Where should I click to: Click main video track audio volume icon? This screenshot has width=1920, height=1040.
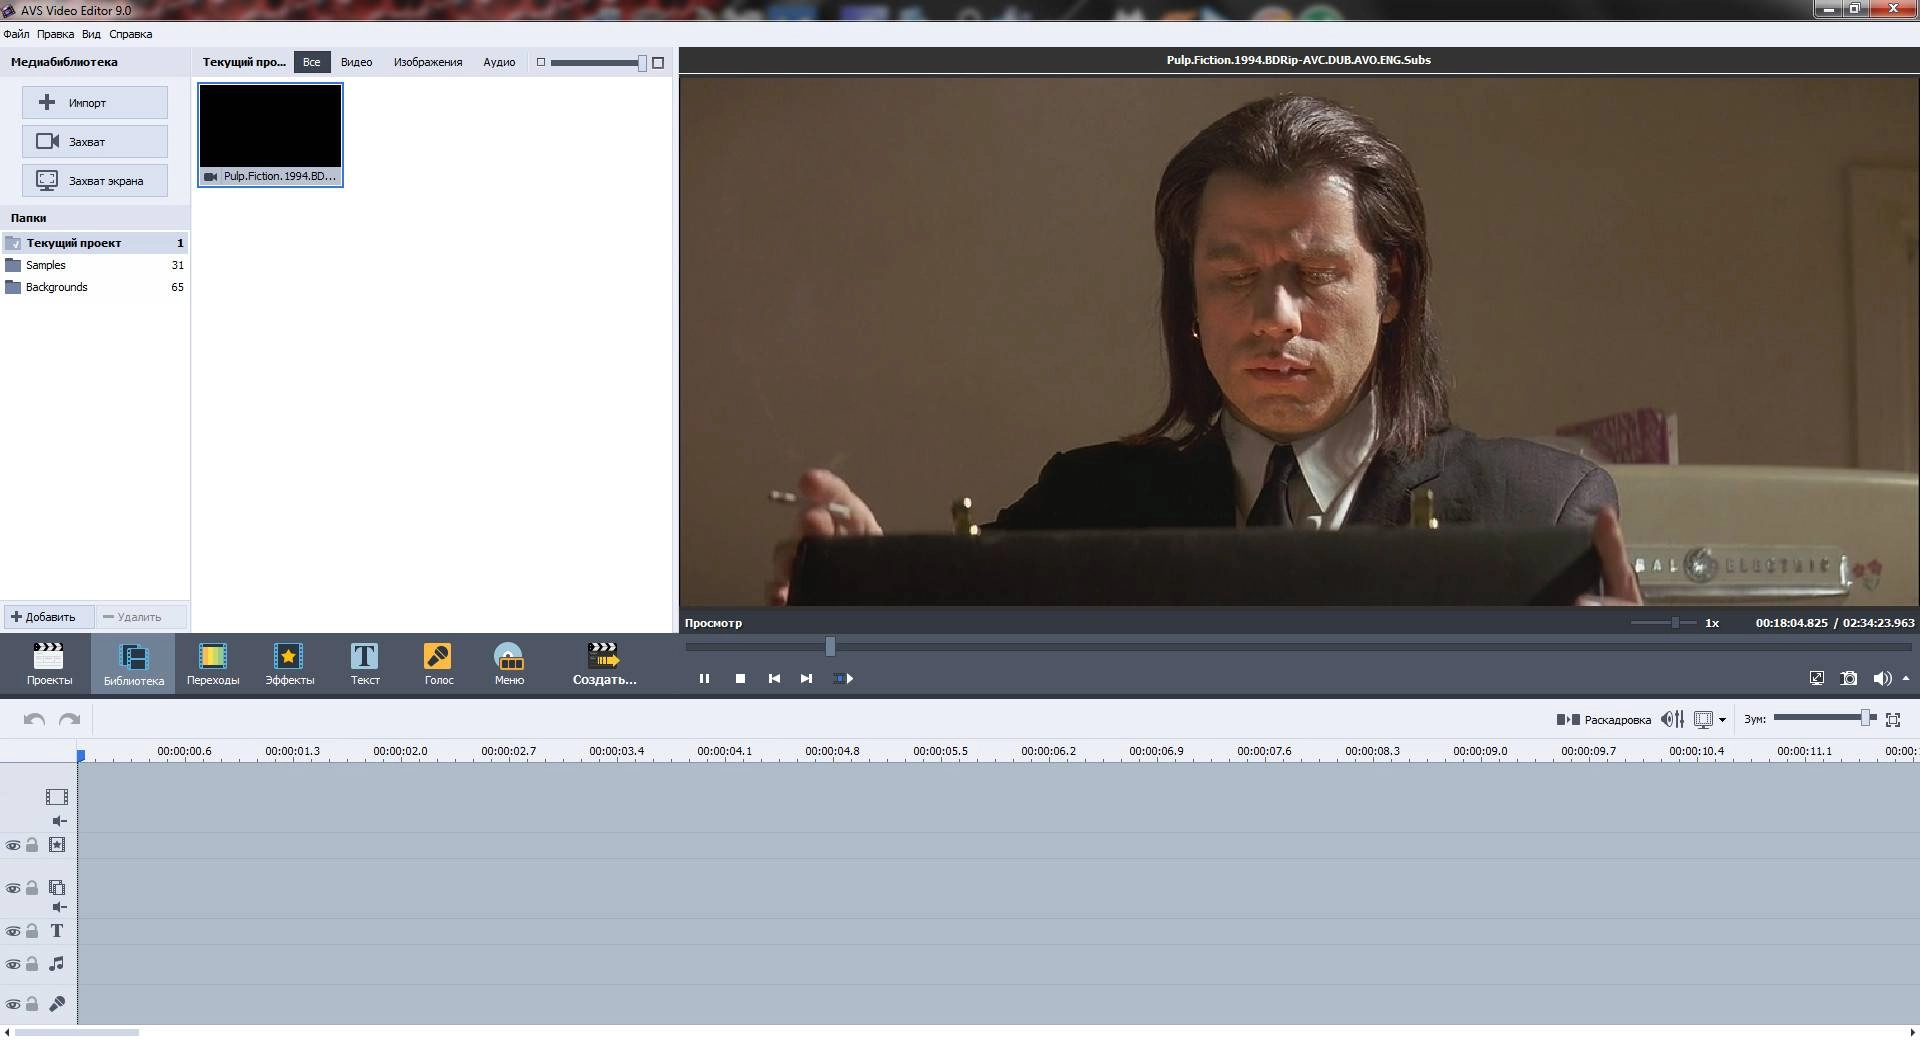click(59, 821)
